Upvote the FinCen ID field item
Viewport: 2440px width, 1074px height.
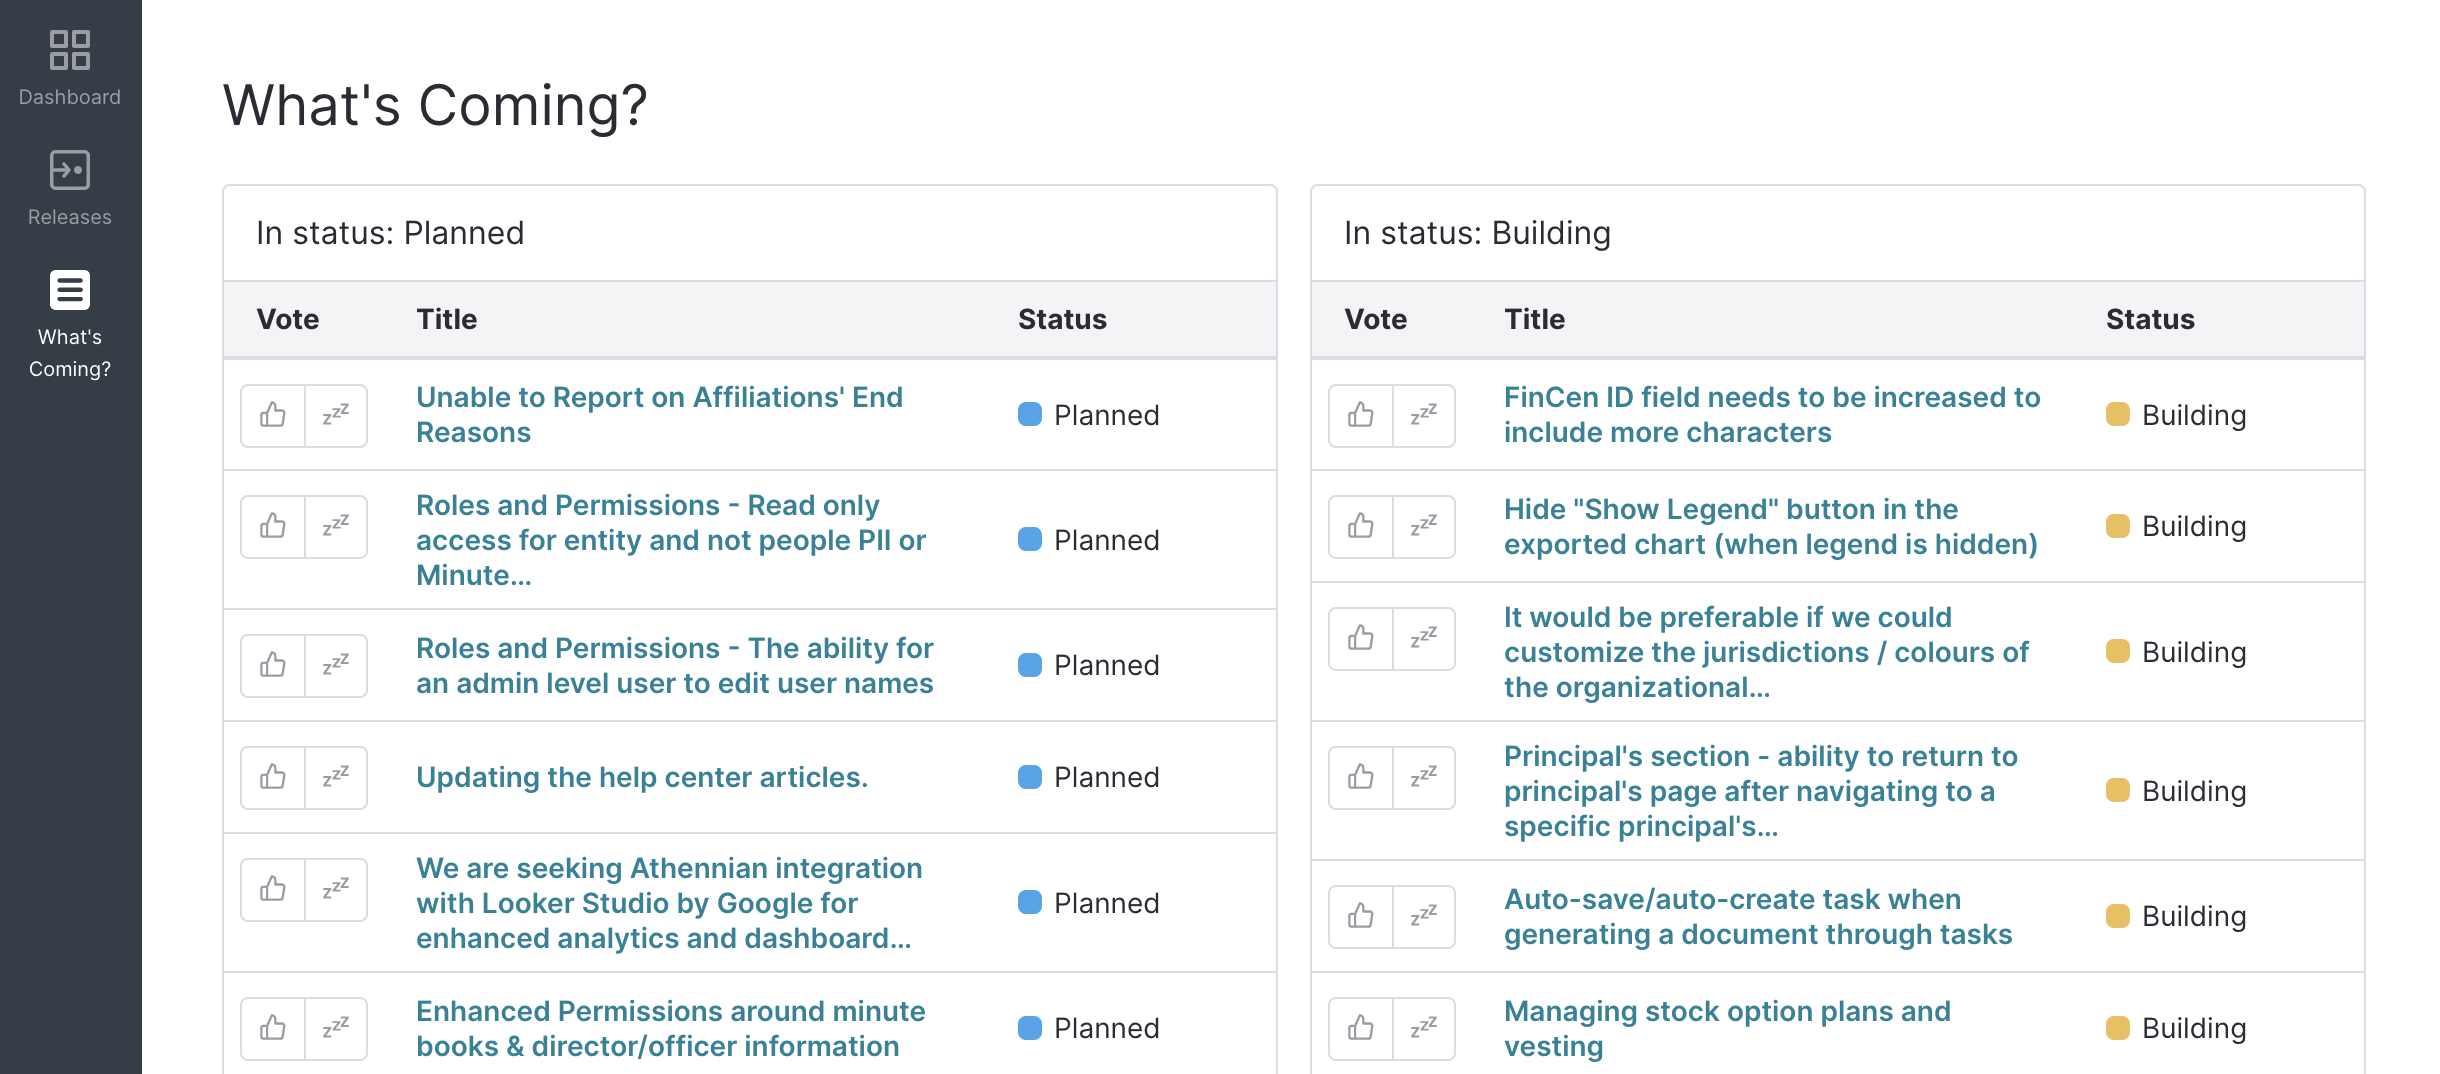tap(1361, 415)
